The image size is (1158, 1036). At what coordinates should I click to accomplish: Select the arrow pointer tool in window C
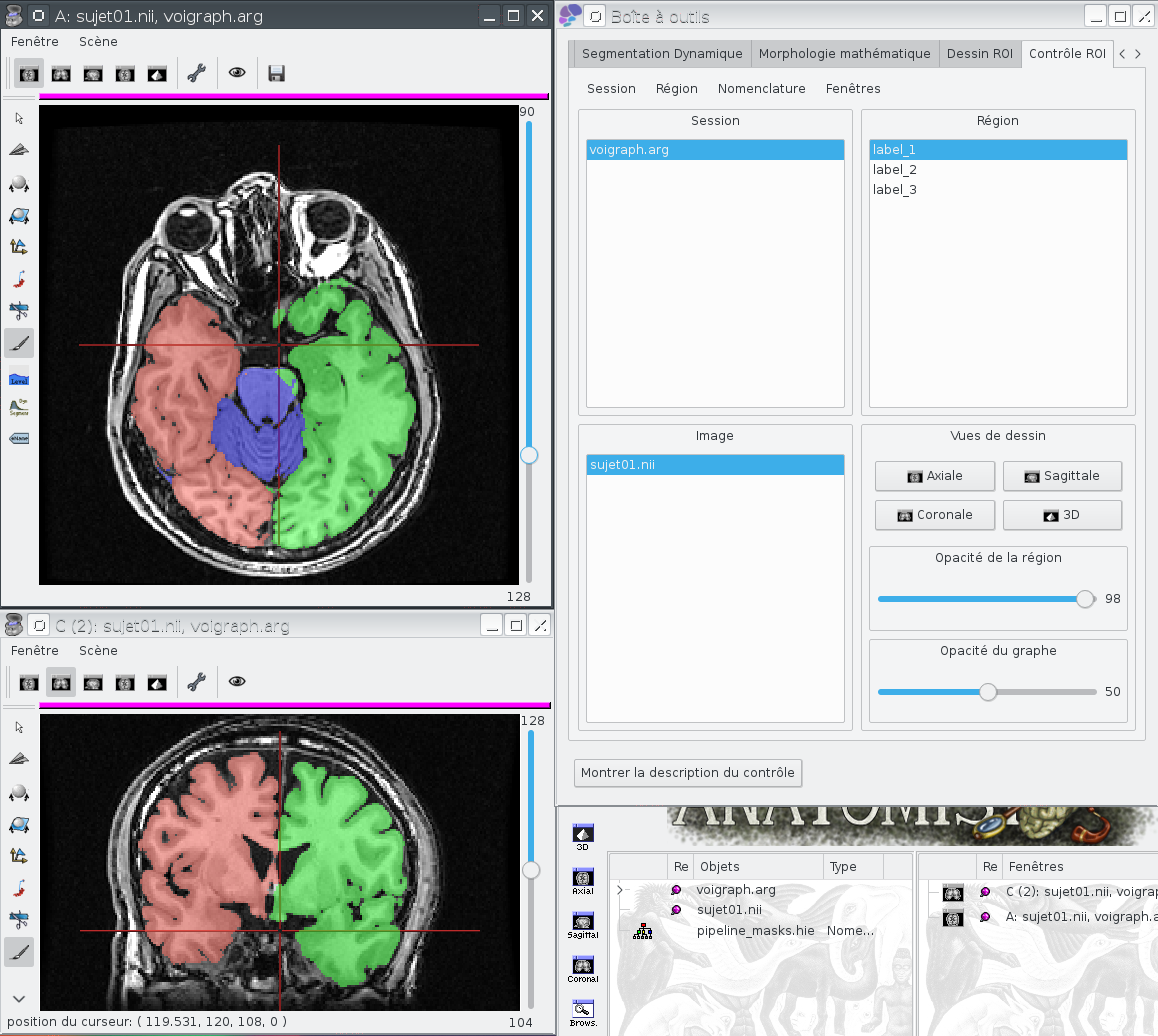click(19, 726)
